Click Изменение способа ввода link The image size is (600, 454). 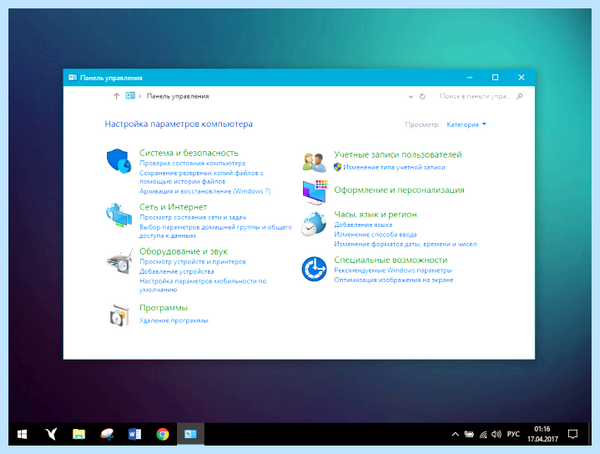[x=375, y=234]
